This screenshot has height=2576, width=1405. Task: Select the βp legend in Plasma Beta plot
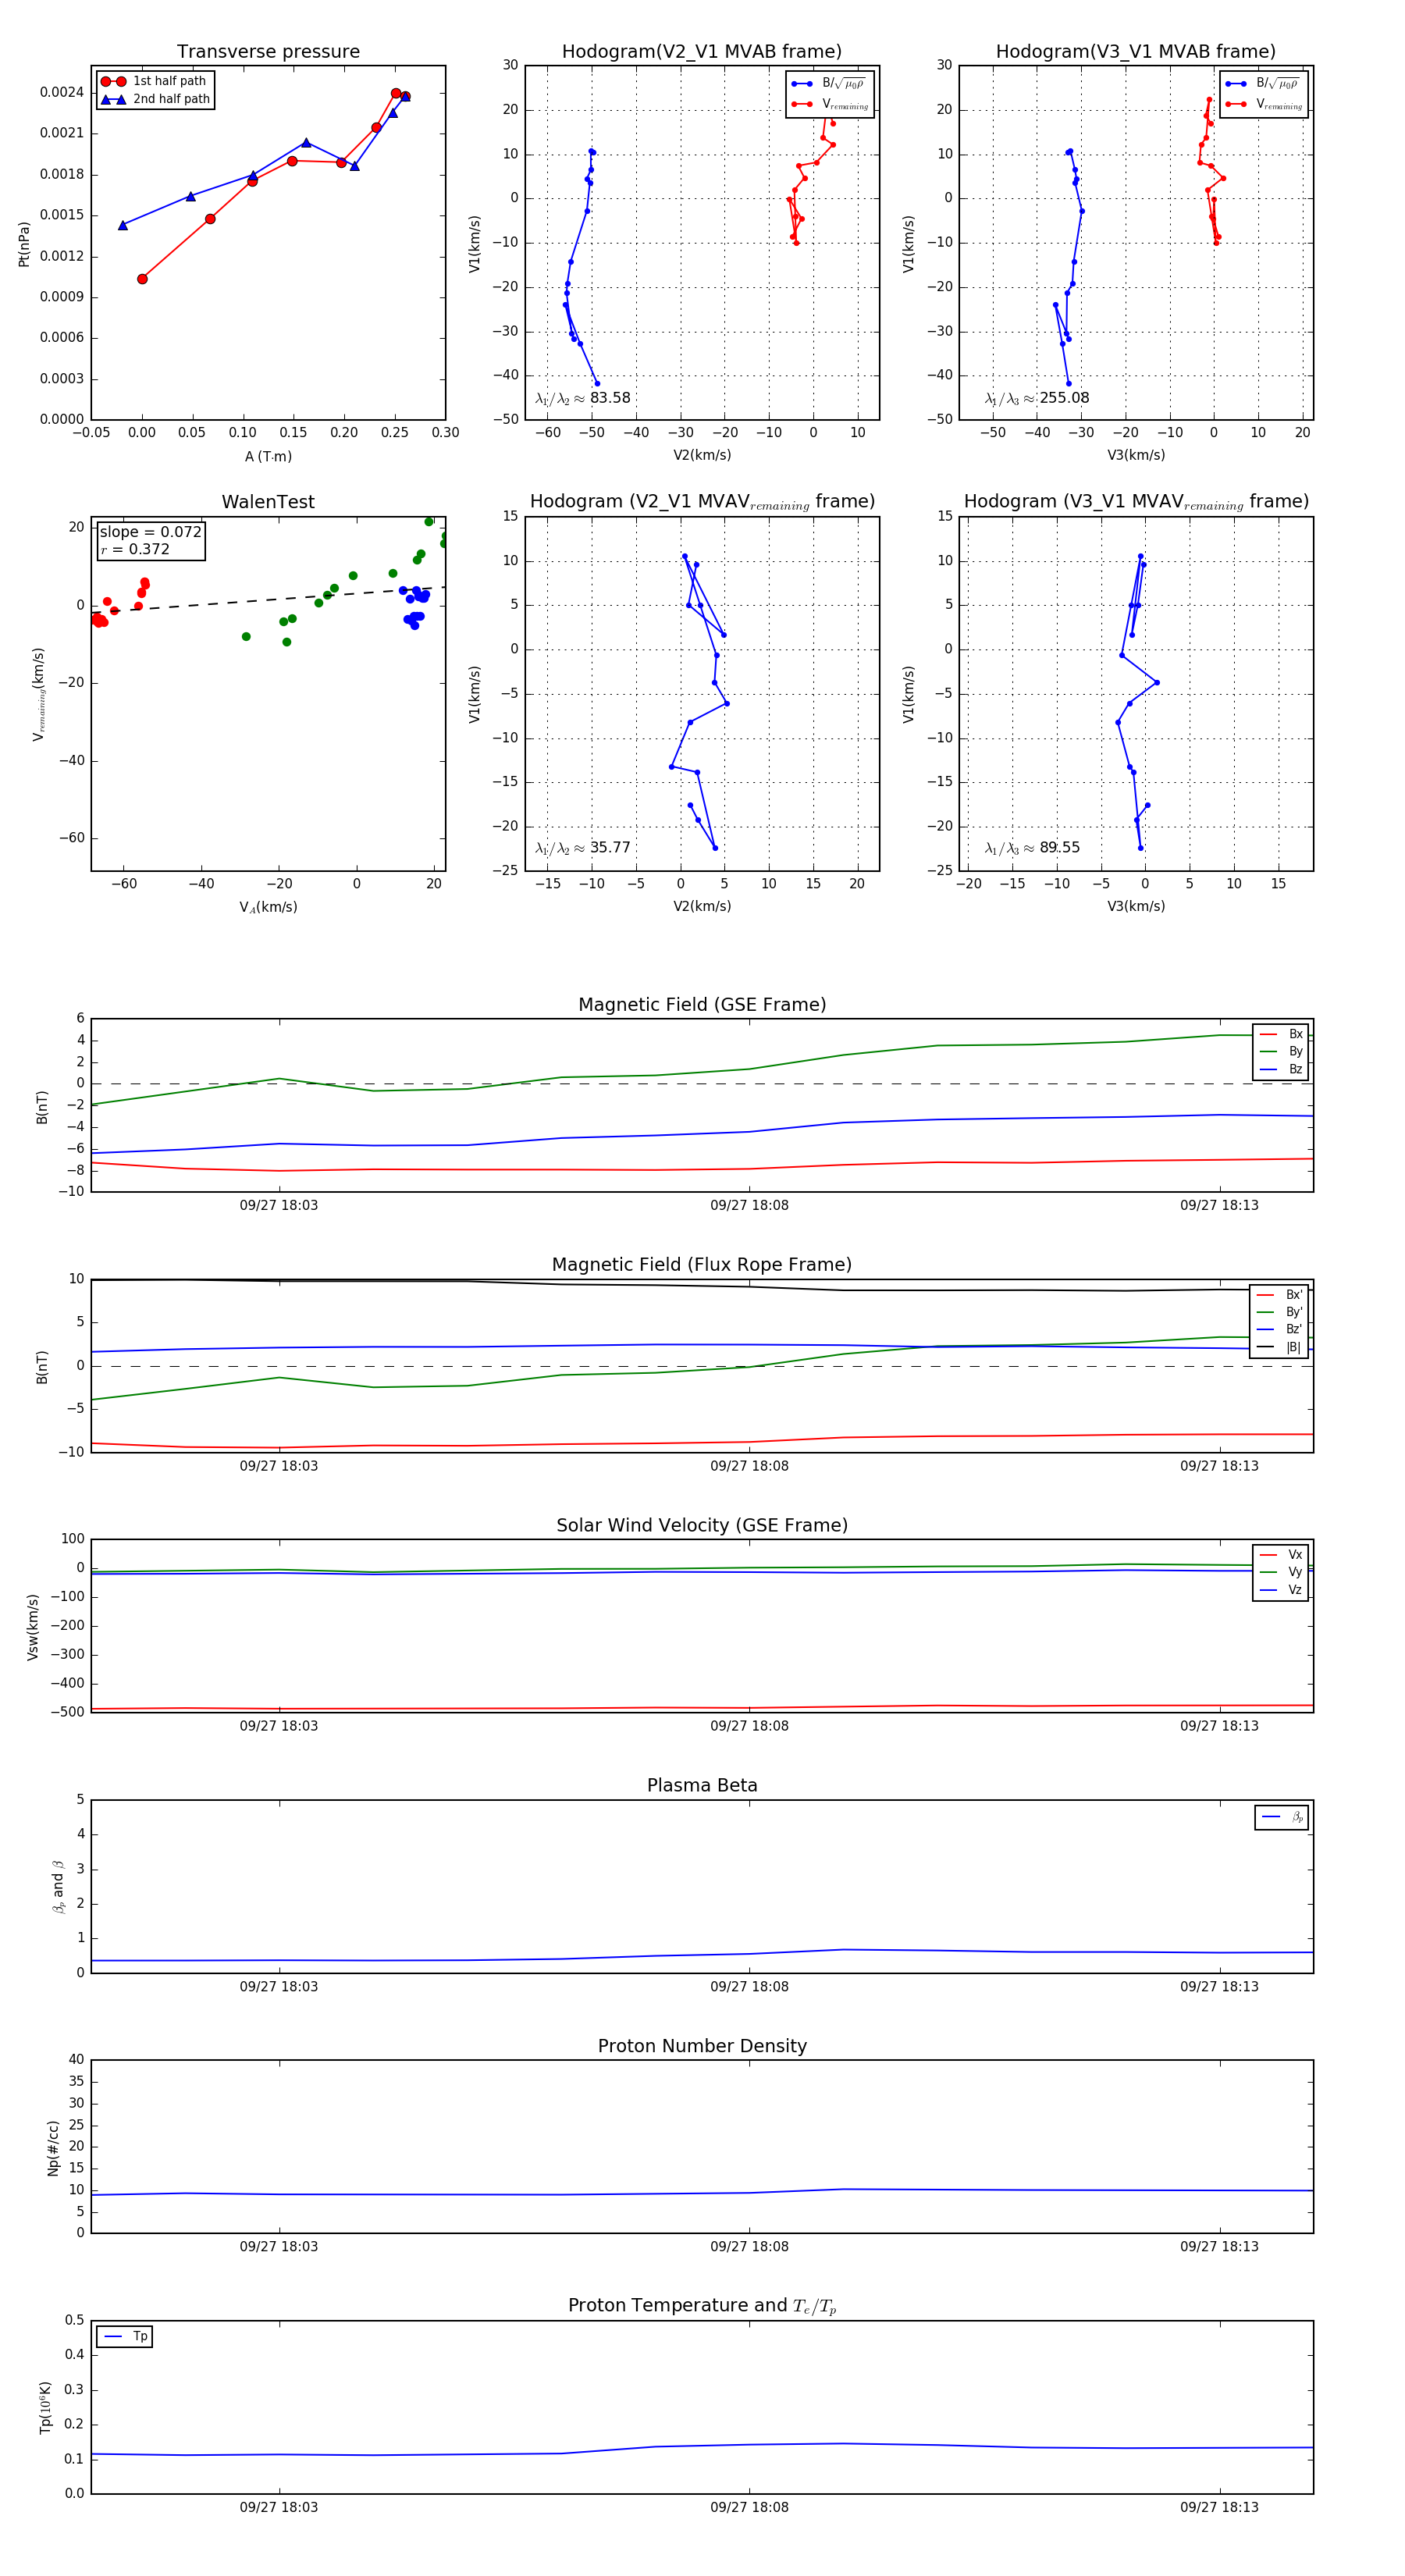(1282, 1817)
